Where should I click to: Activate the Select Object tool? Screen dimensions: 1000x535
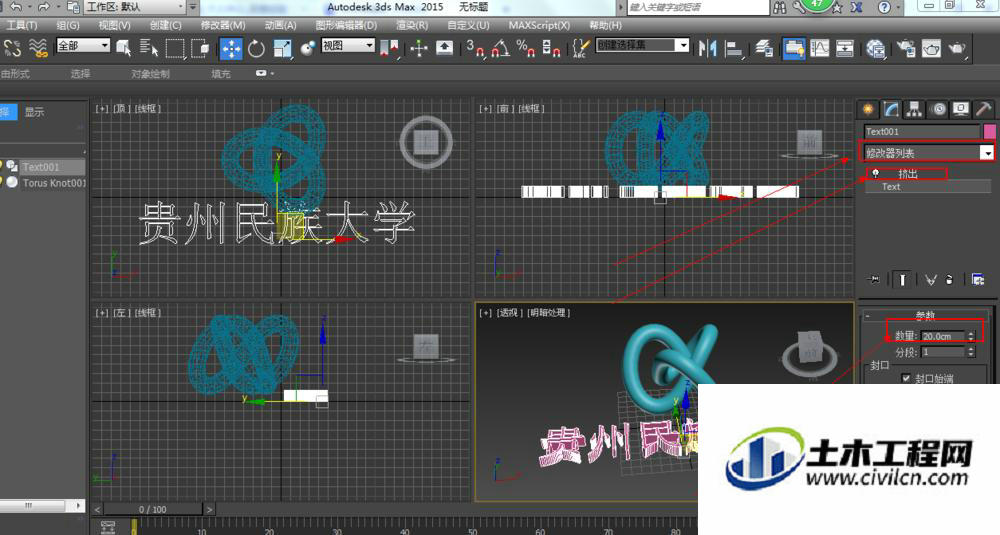tap(124, 48)
